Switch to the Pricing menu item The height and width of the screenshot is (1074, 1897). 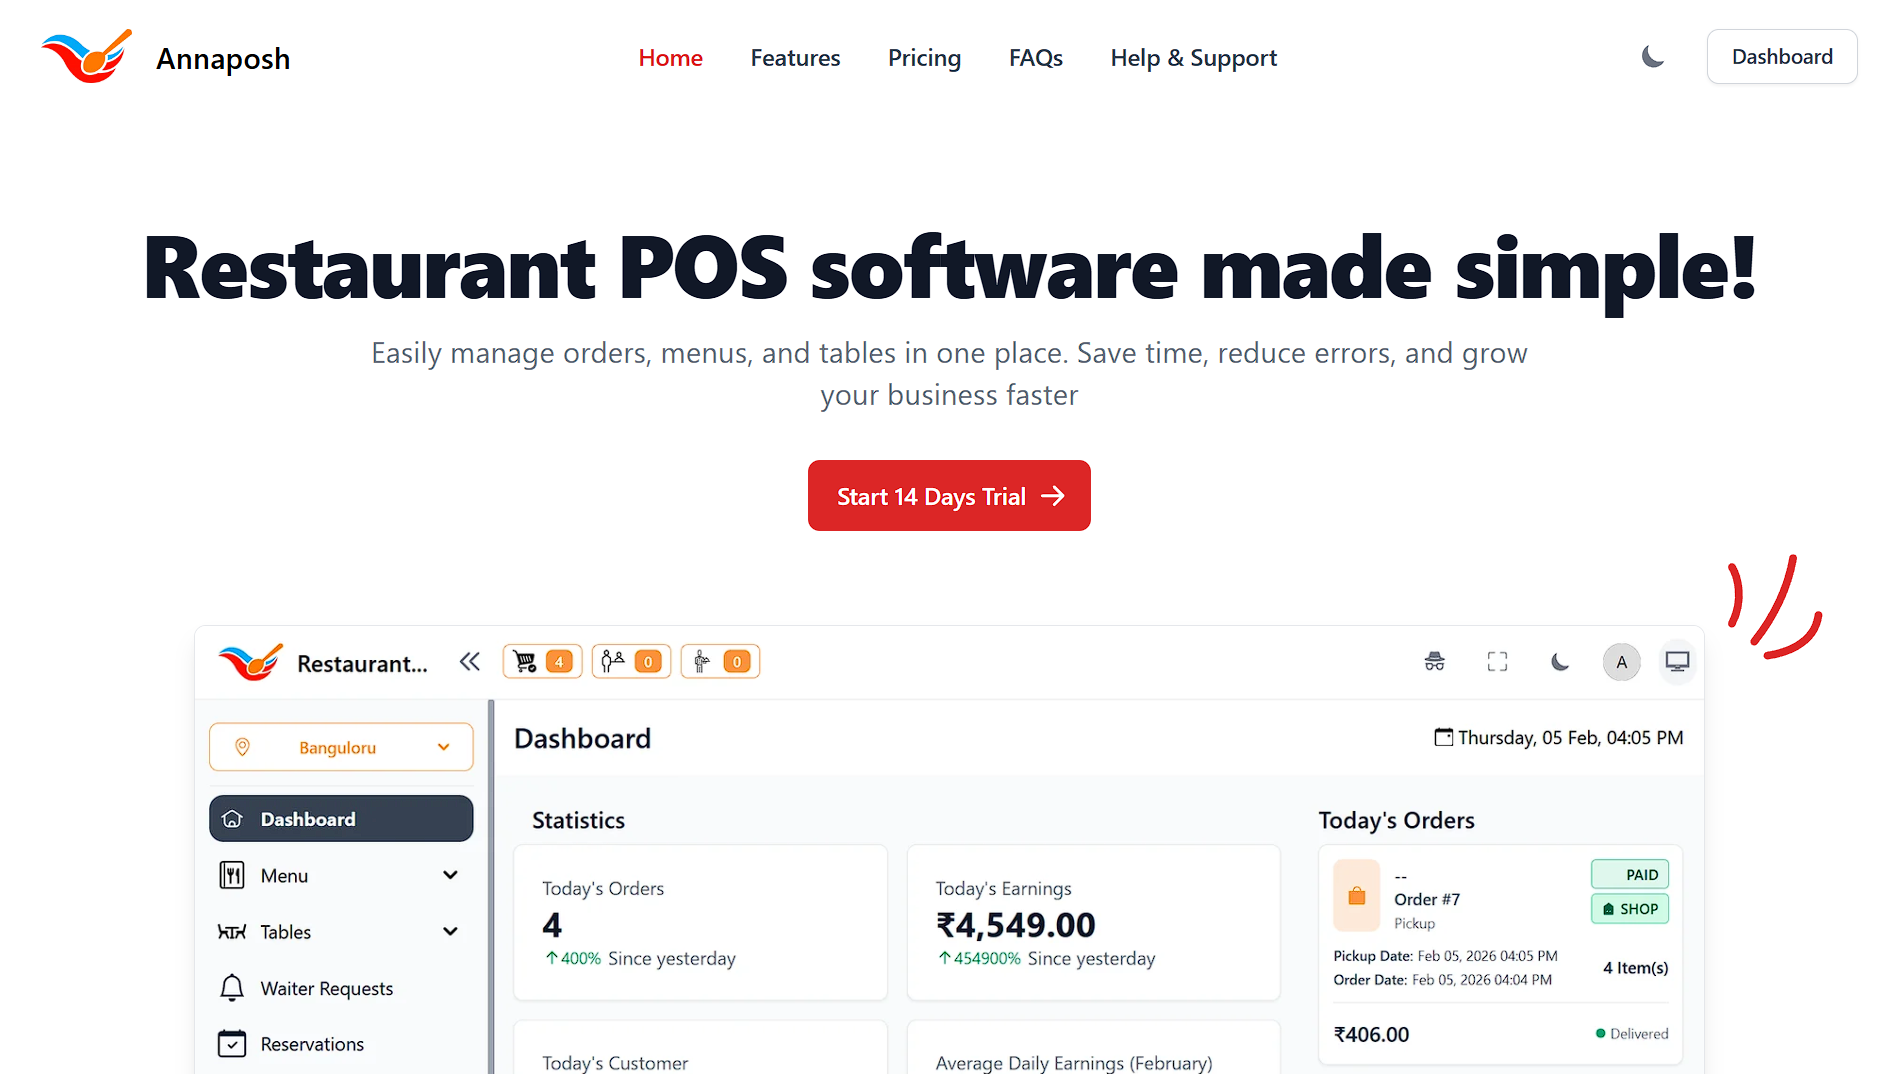(x=923, y=58)
